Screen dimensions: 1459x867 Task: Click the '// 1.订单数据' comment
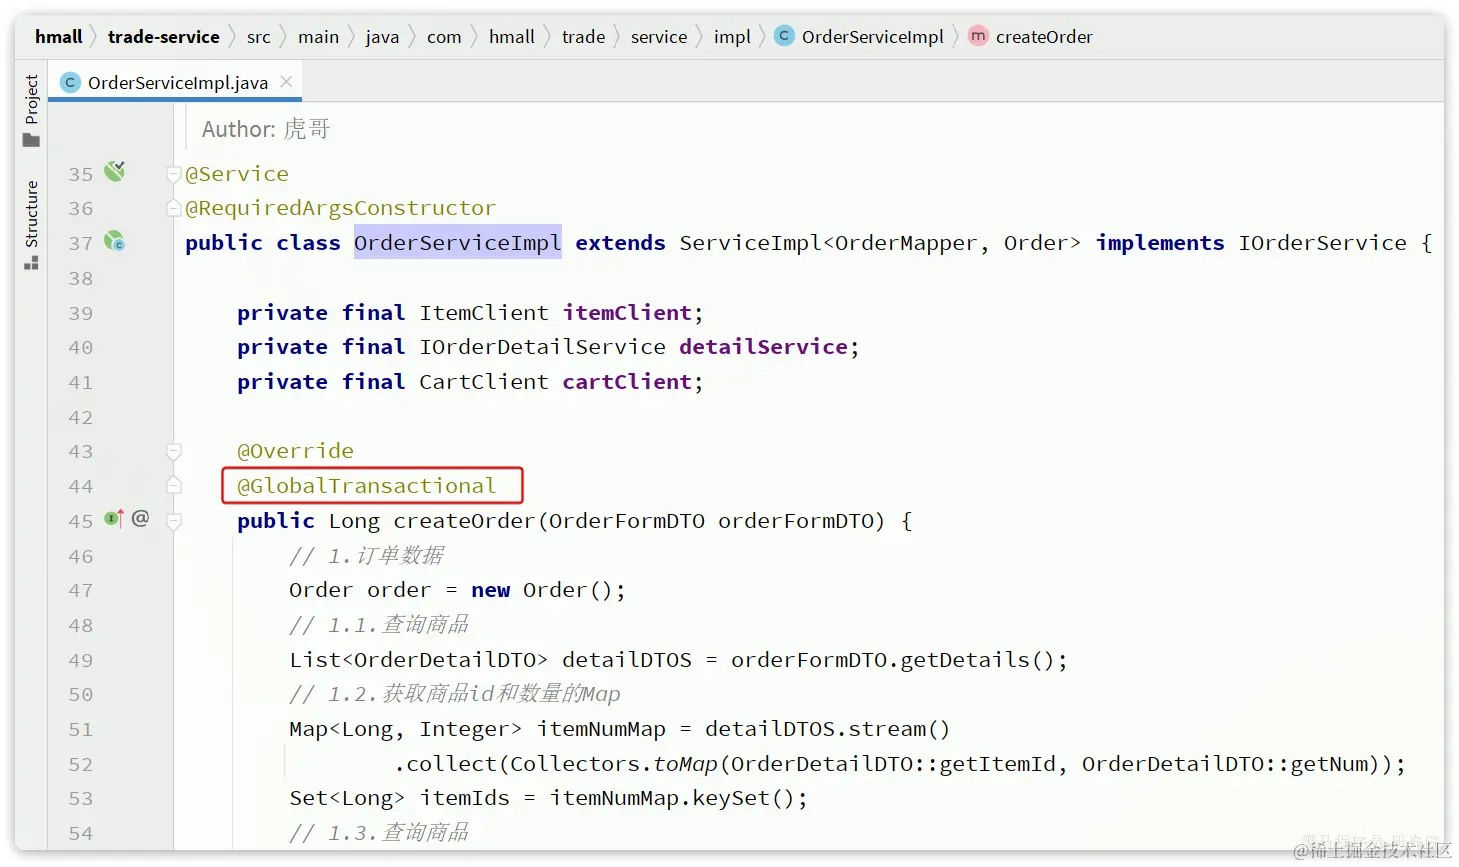[366, 556]
